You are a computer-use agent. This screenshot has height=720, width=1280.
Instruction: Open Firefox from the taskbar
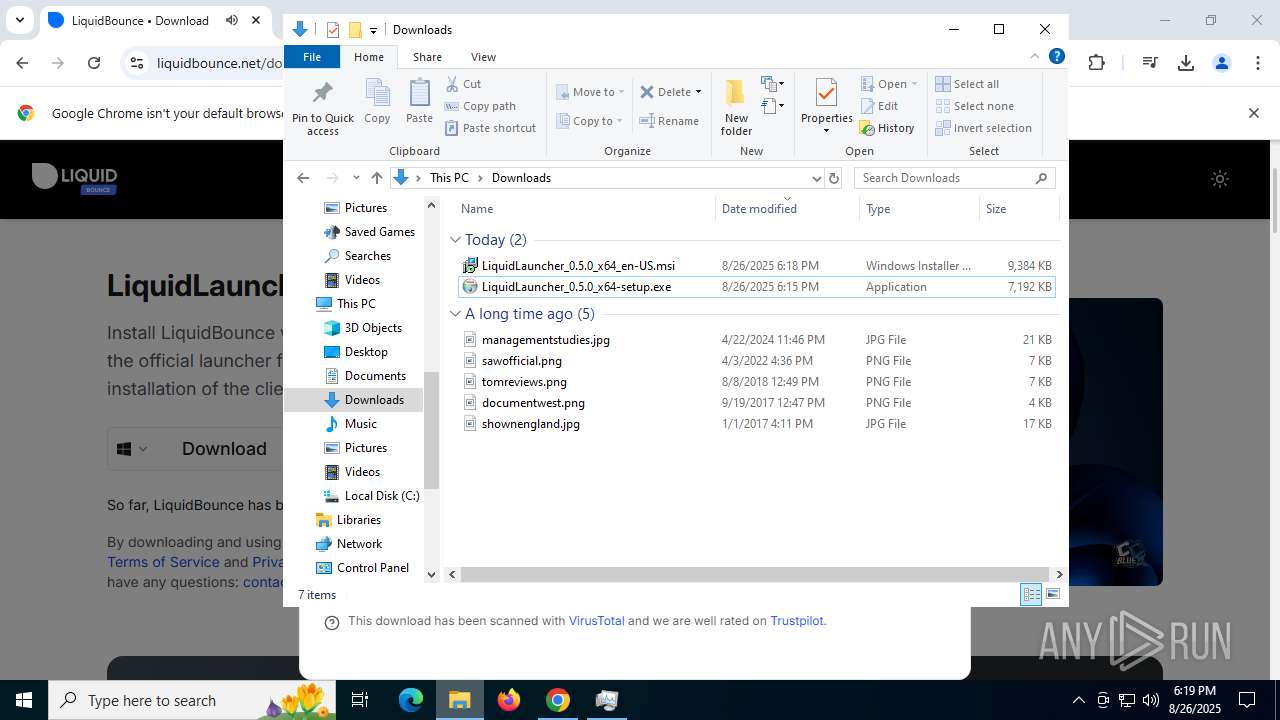click(509, 700)
